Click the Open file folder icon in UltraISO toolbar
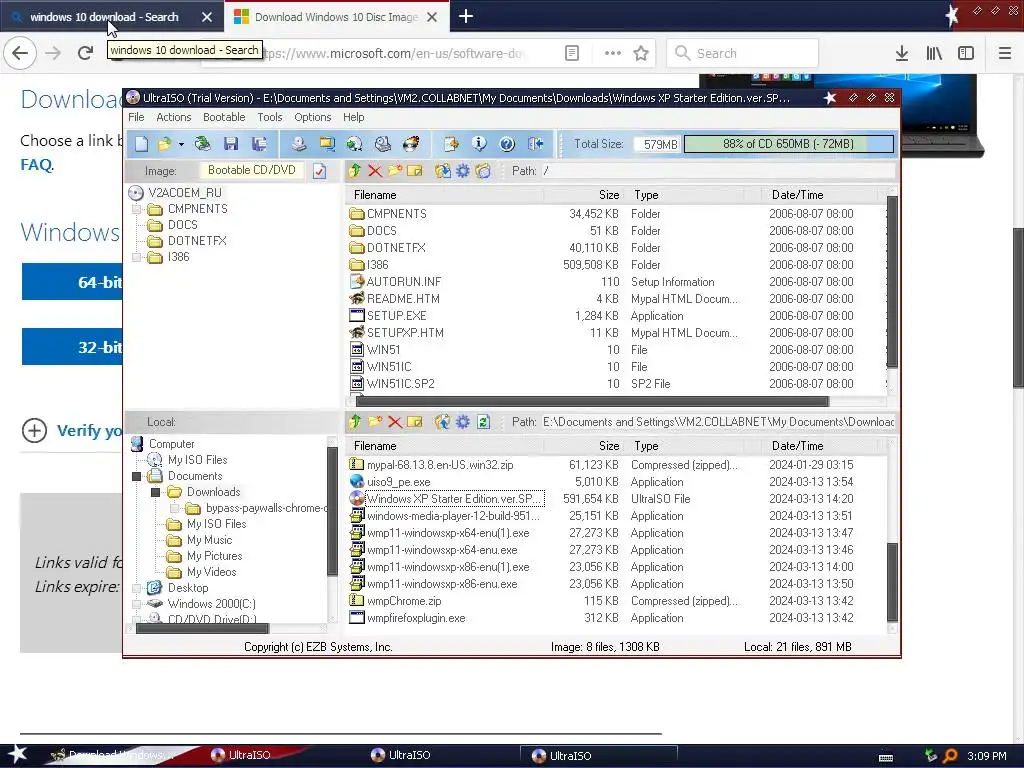Screen dimensions: 1024x768 point(164,144)
